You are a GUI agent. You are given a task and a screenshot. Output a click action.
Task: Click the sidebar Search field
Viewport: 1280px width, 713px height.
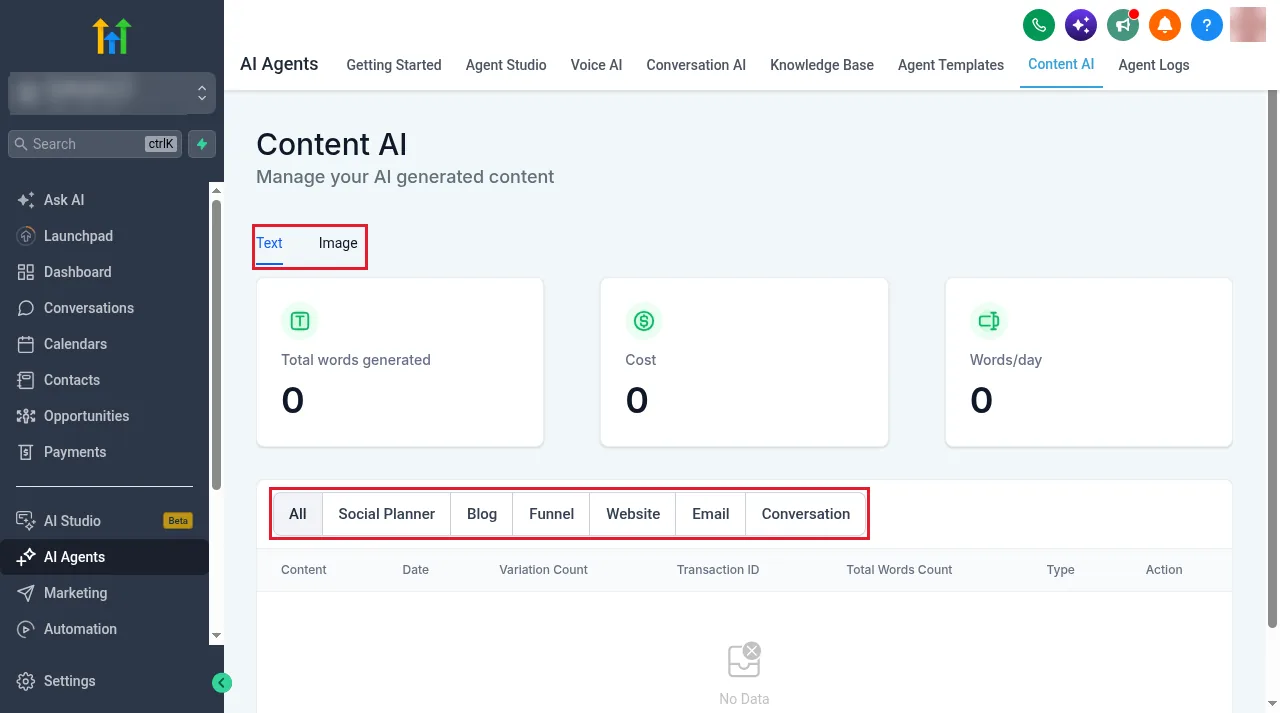point(96,144)
